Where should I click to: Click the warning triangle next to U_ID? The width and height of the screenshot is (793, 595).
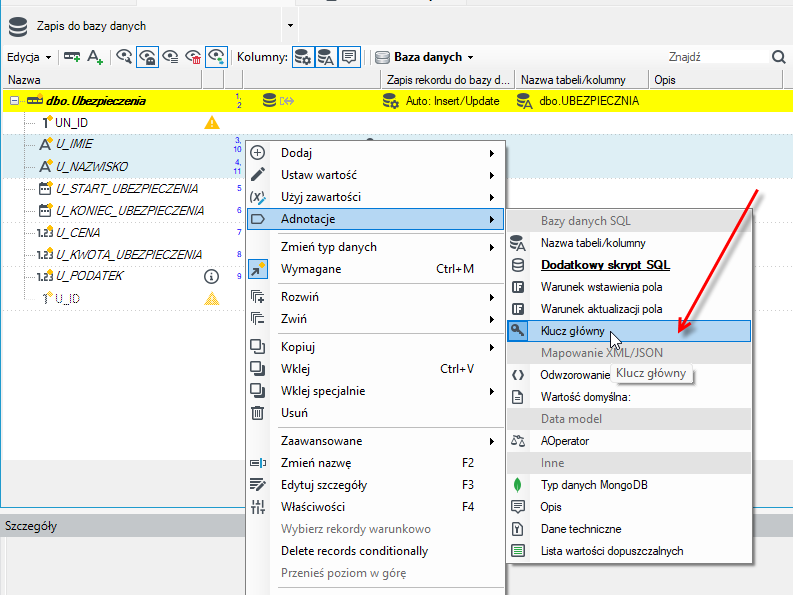tap(211, 299)
